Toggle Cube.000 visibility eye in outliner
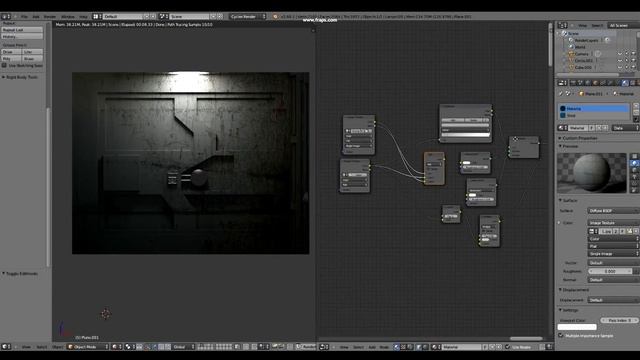The width and height of the screenshot is (640, 360). click(x=620, y=67)
